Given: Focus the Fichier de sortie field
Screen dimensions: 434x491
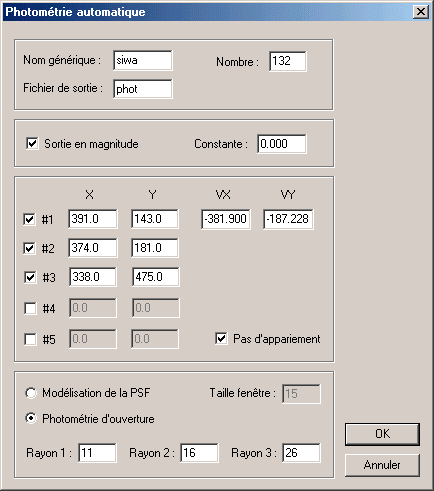Looking at the screenshot, I should 143,89.
